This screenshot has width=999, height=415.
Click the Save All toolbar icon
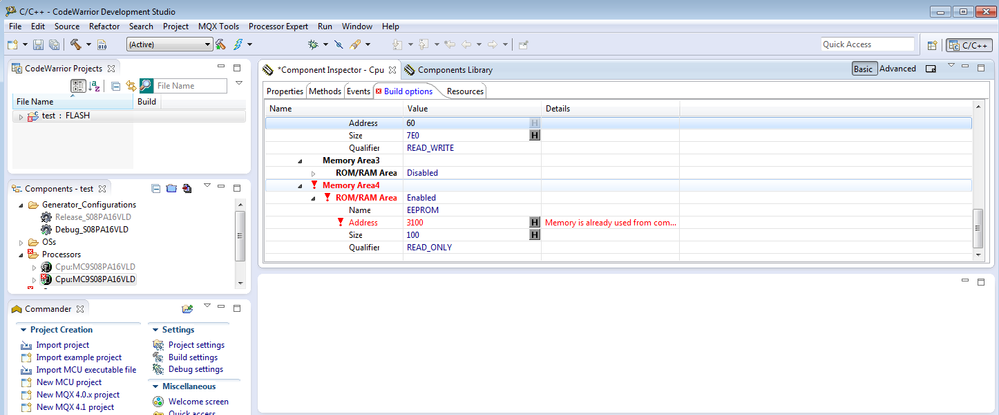54,45
